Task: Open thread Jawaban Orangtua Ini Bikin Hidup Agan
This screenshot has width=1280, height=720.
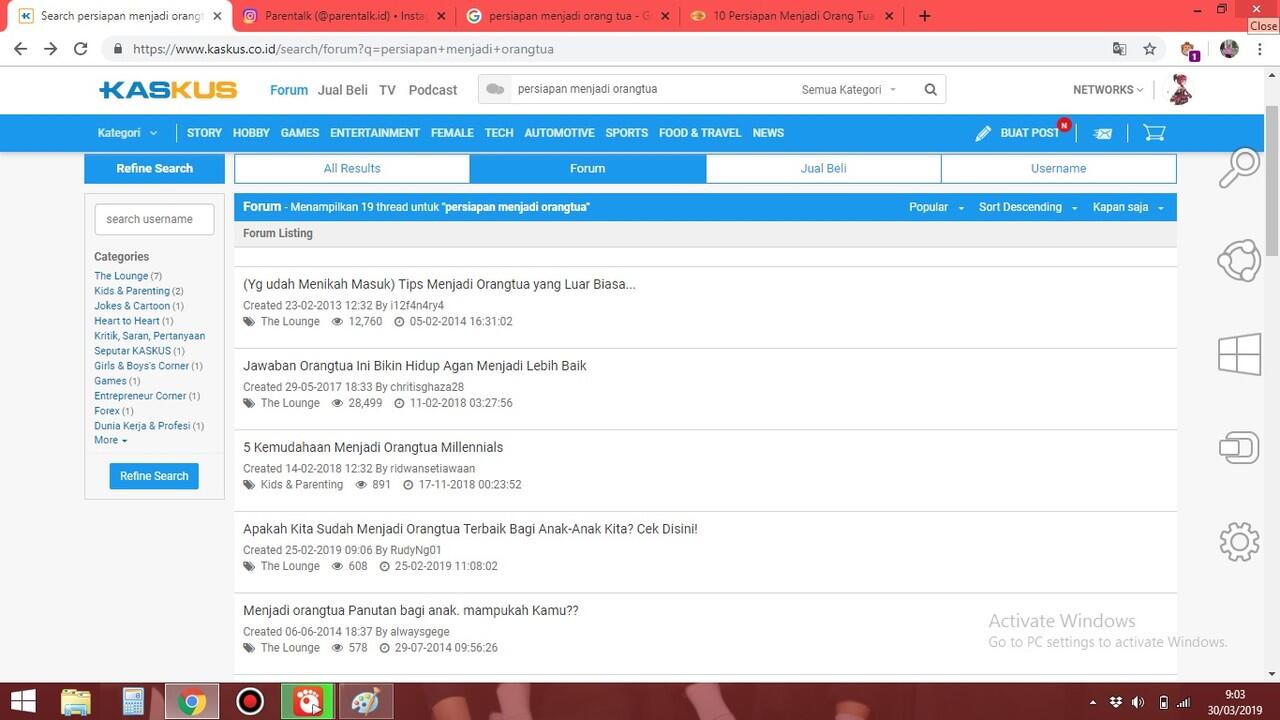Action: [415, 366]
